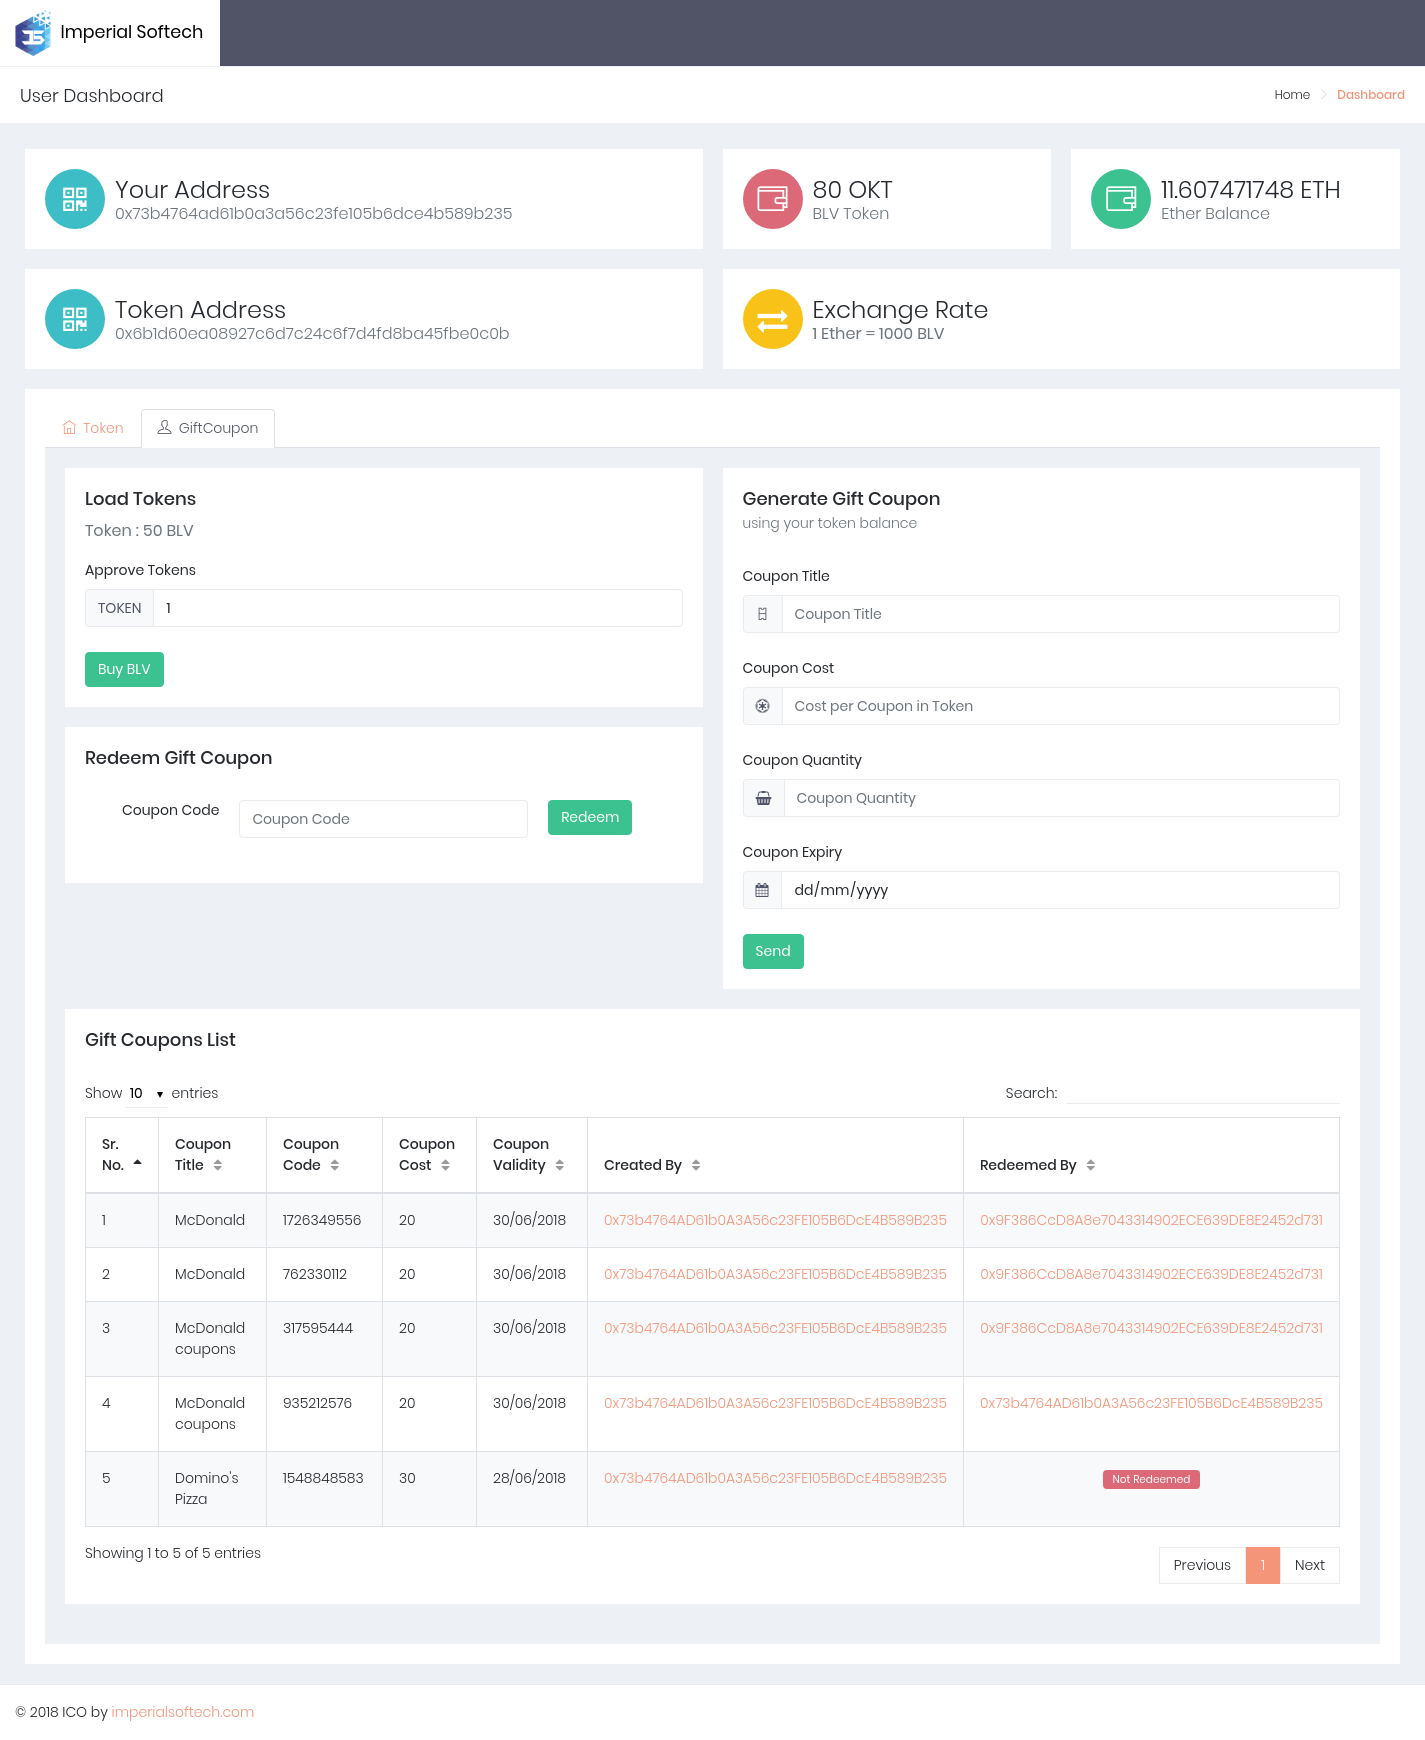
Task: Click the home icon in Token tab
Action: pos(69,428)
